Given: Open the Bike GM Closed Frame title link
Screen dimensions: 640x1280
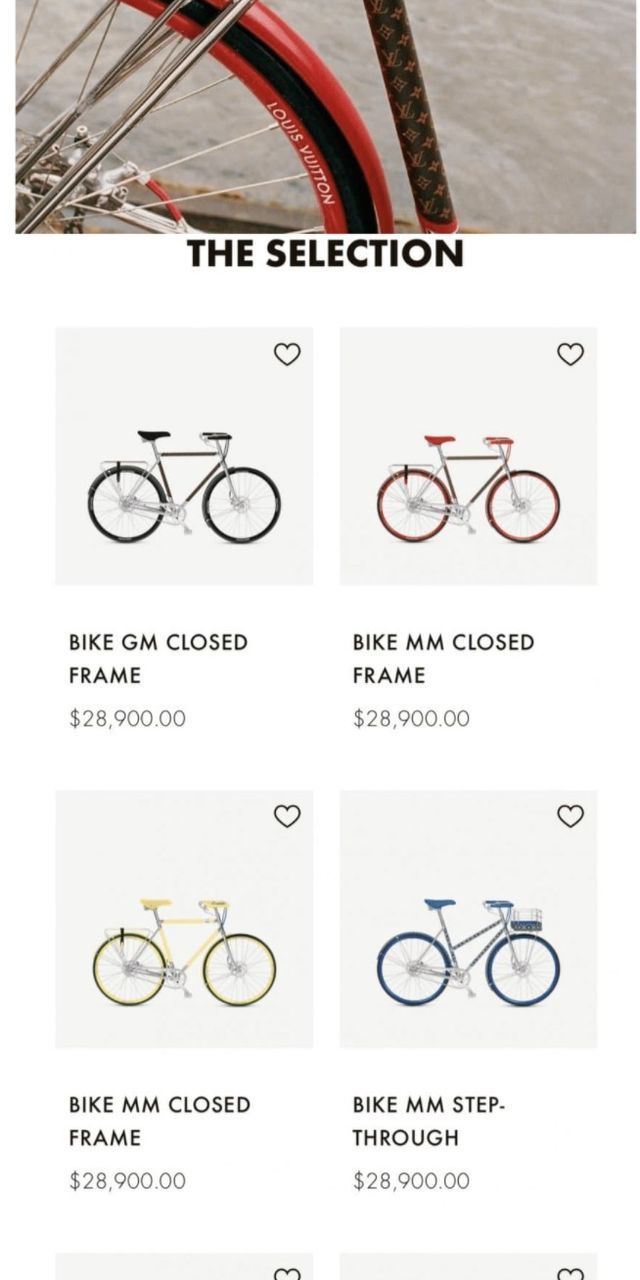Looking at the screenshot, I should [x=158, y=658].
